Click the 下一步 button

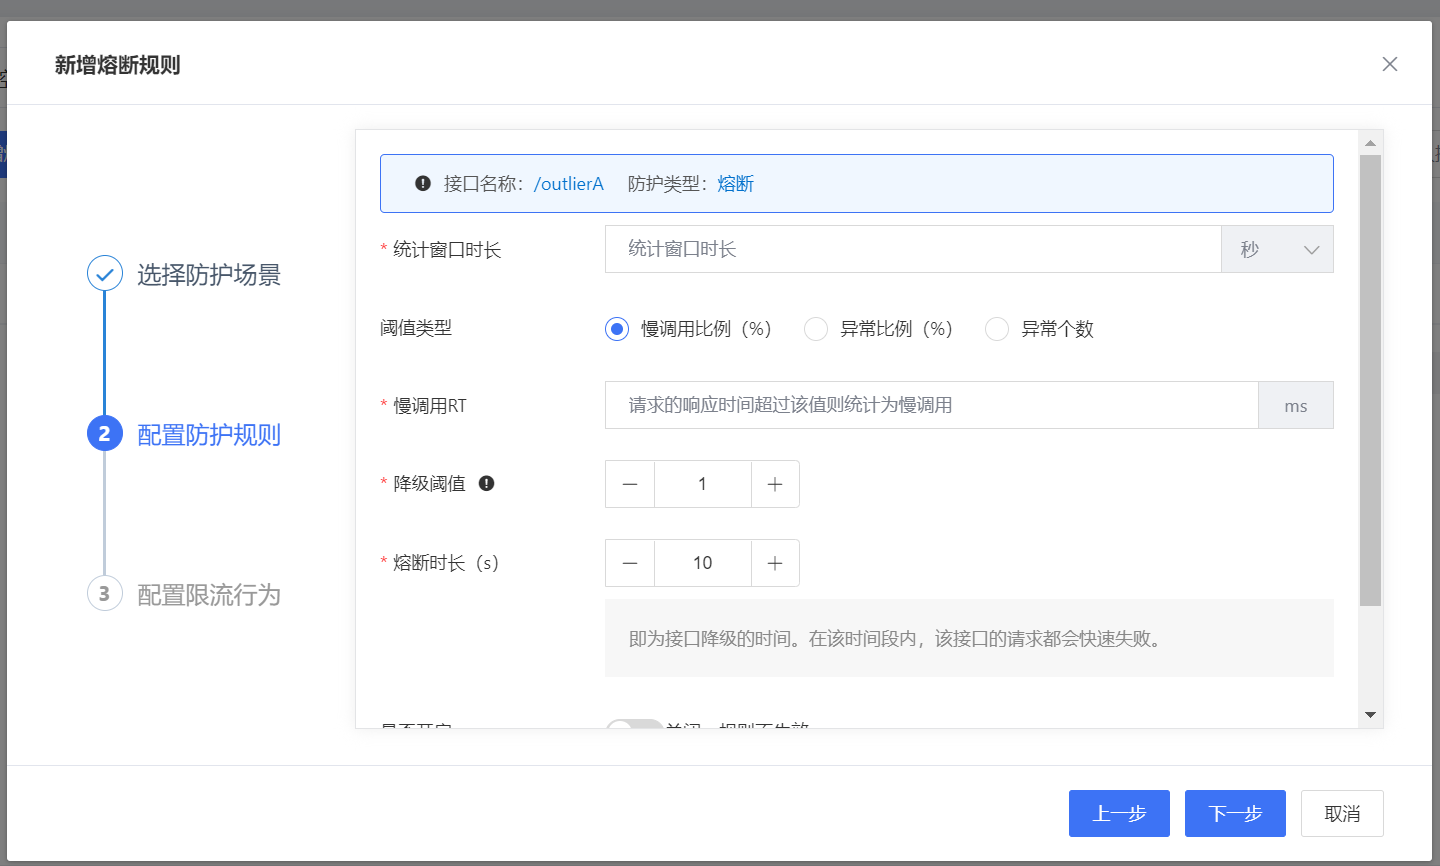point(1235,813)
